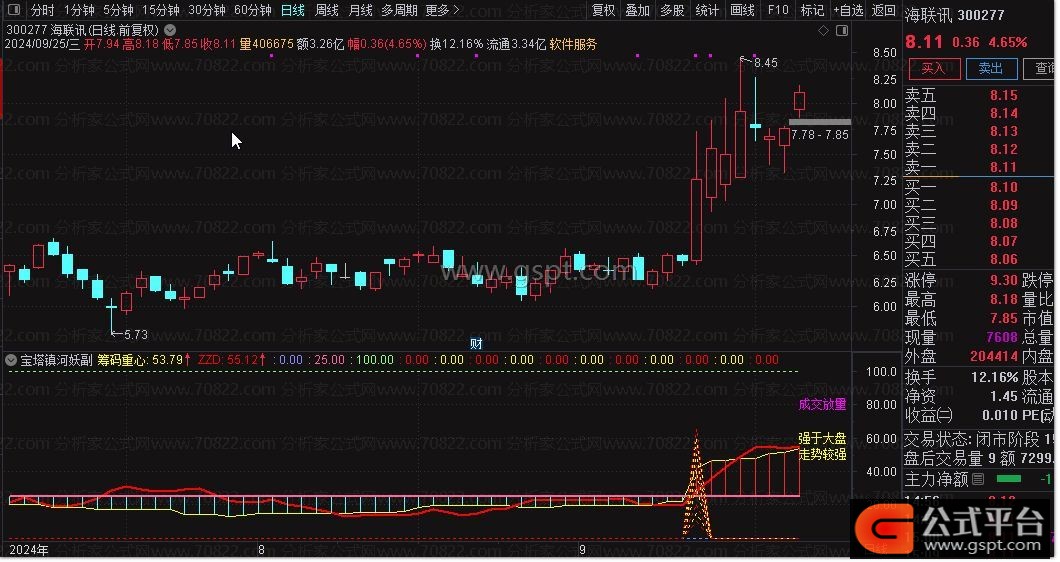Open the 主力净额 list icon
The image size is (1060, 562).
[x=978, y=479]
